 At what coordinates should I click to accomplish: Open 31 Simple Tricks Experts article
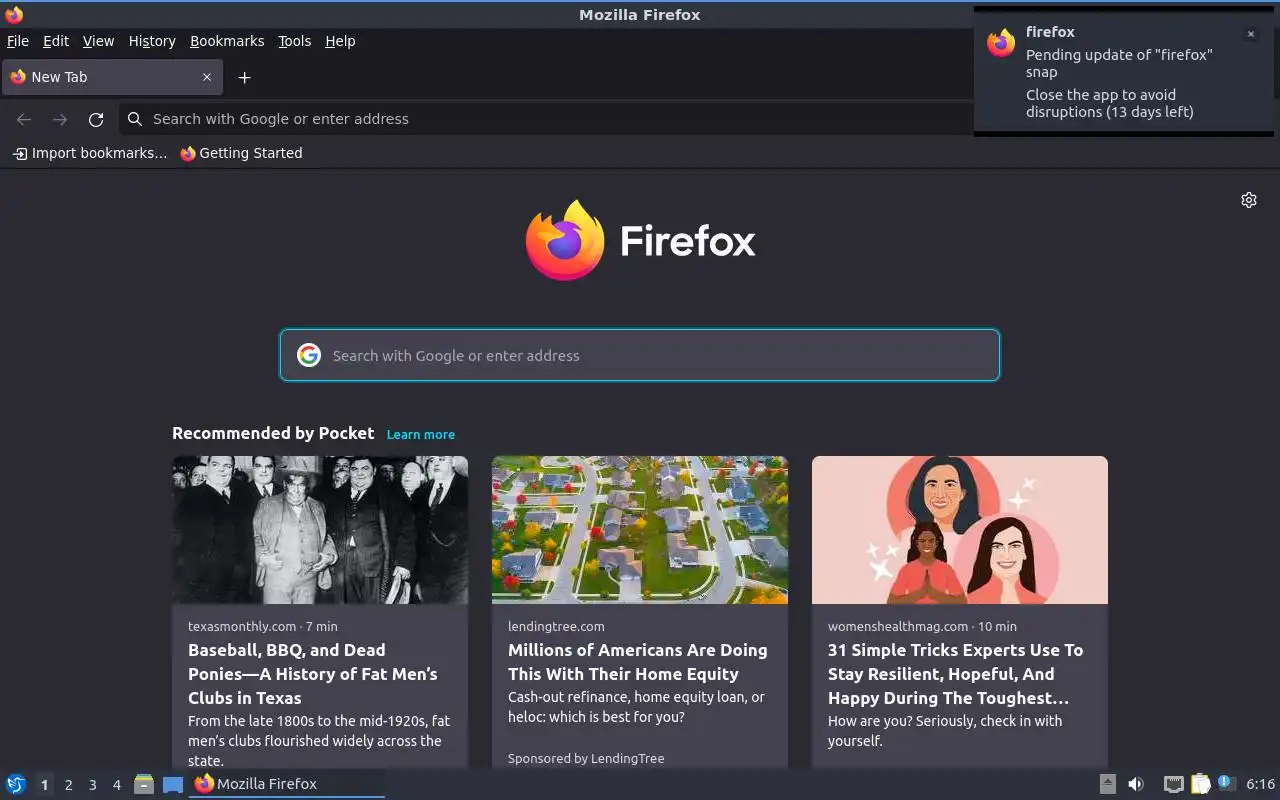pyautogui.click(x=955, y=674)
